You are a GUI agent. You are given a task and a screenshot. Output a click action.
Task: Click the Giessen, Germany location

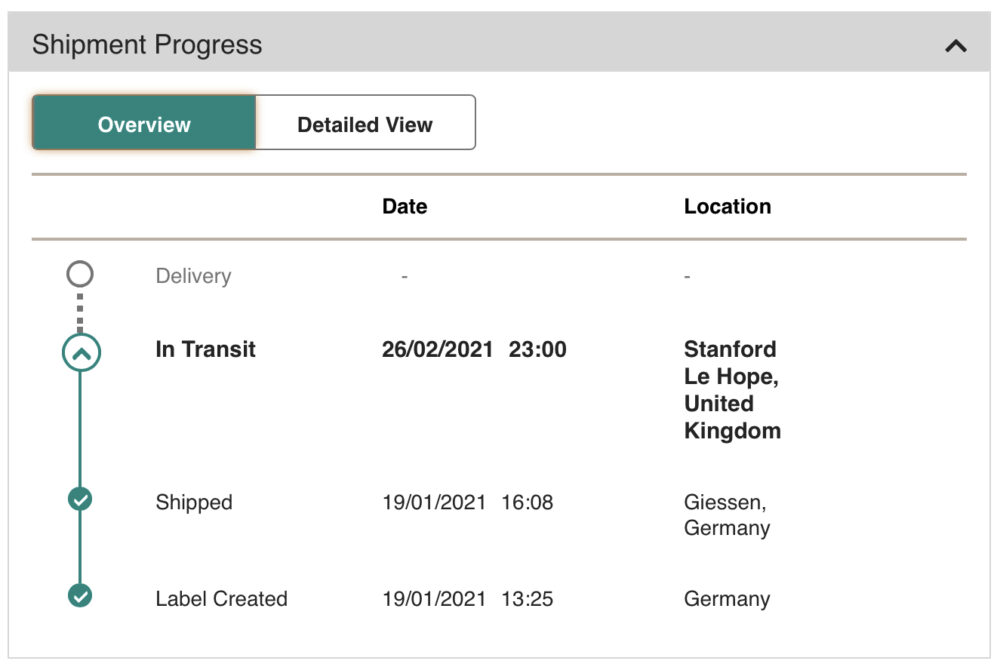pyautogui.click(x=727, y=515)
